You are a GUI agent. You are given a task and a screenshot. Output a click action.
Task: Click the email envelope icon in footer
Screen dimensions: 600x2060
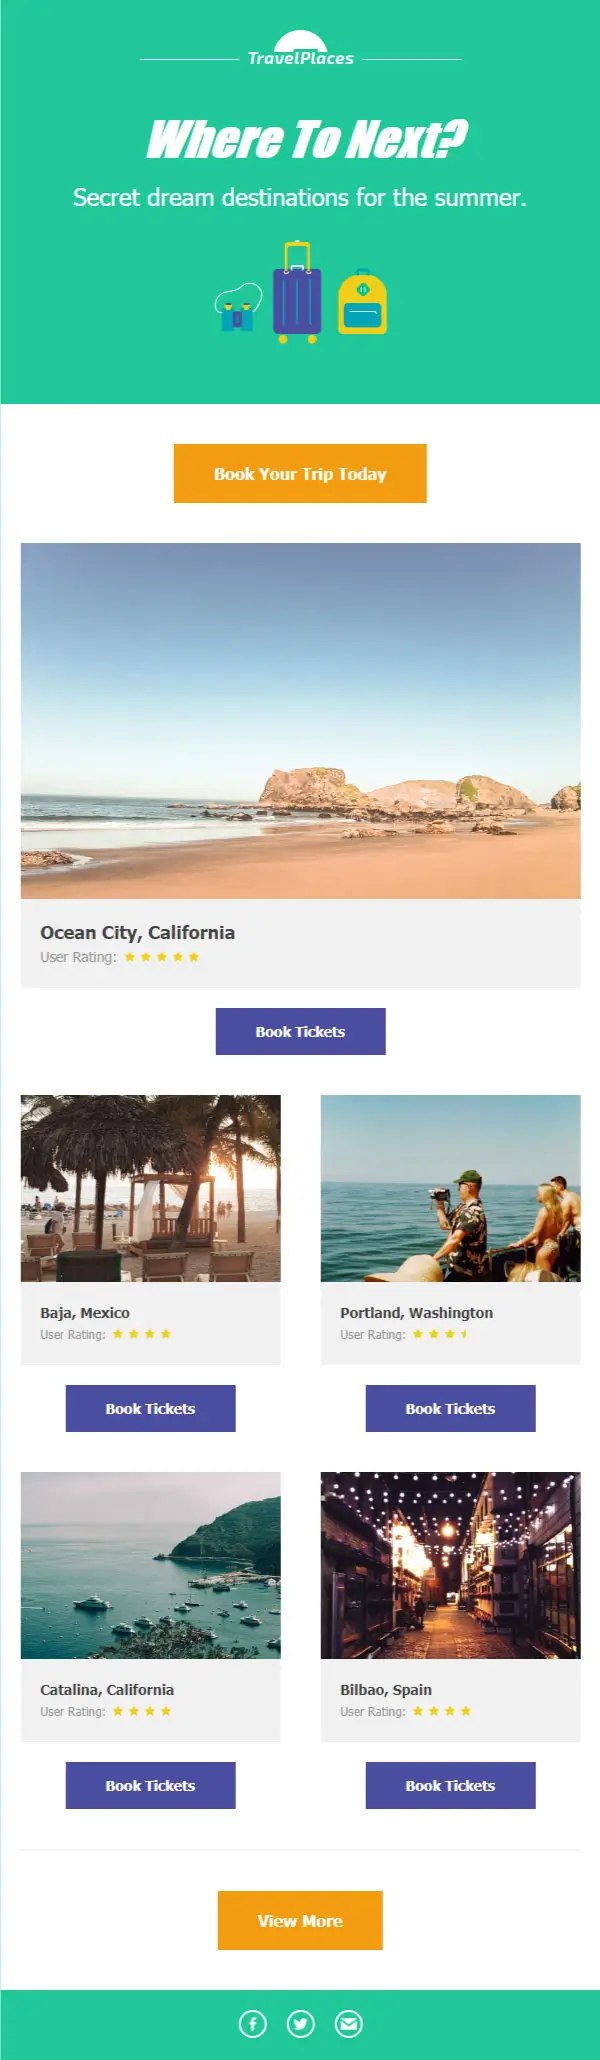348,2024
